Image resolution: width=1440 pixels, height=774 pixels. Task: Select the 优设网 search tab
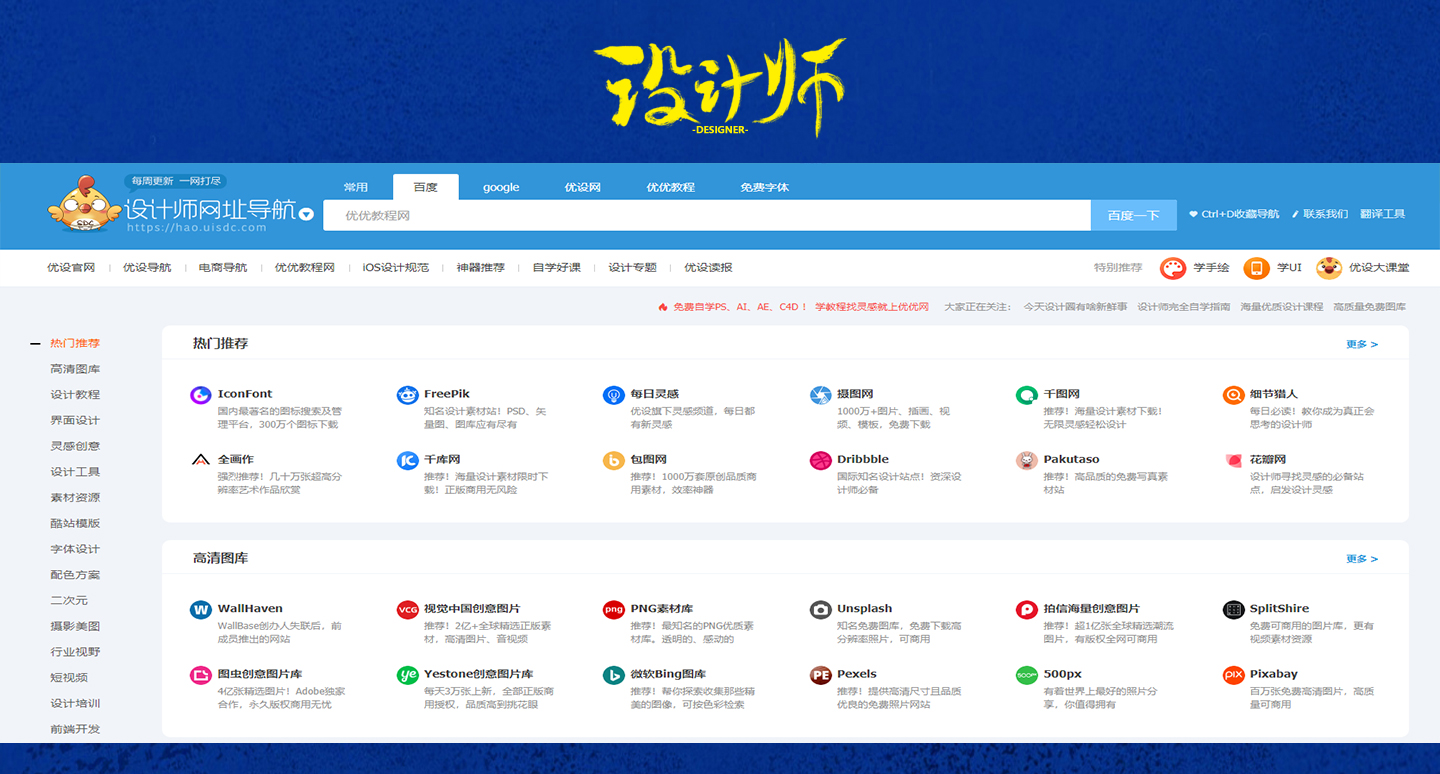click(582, 187)
